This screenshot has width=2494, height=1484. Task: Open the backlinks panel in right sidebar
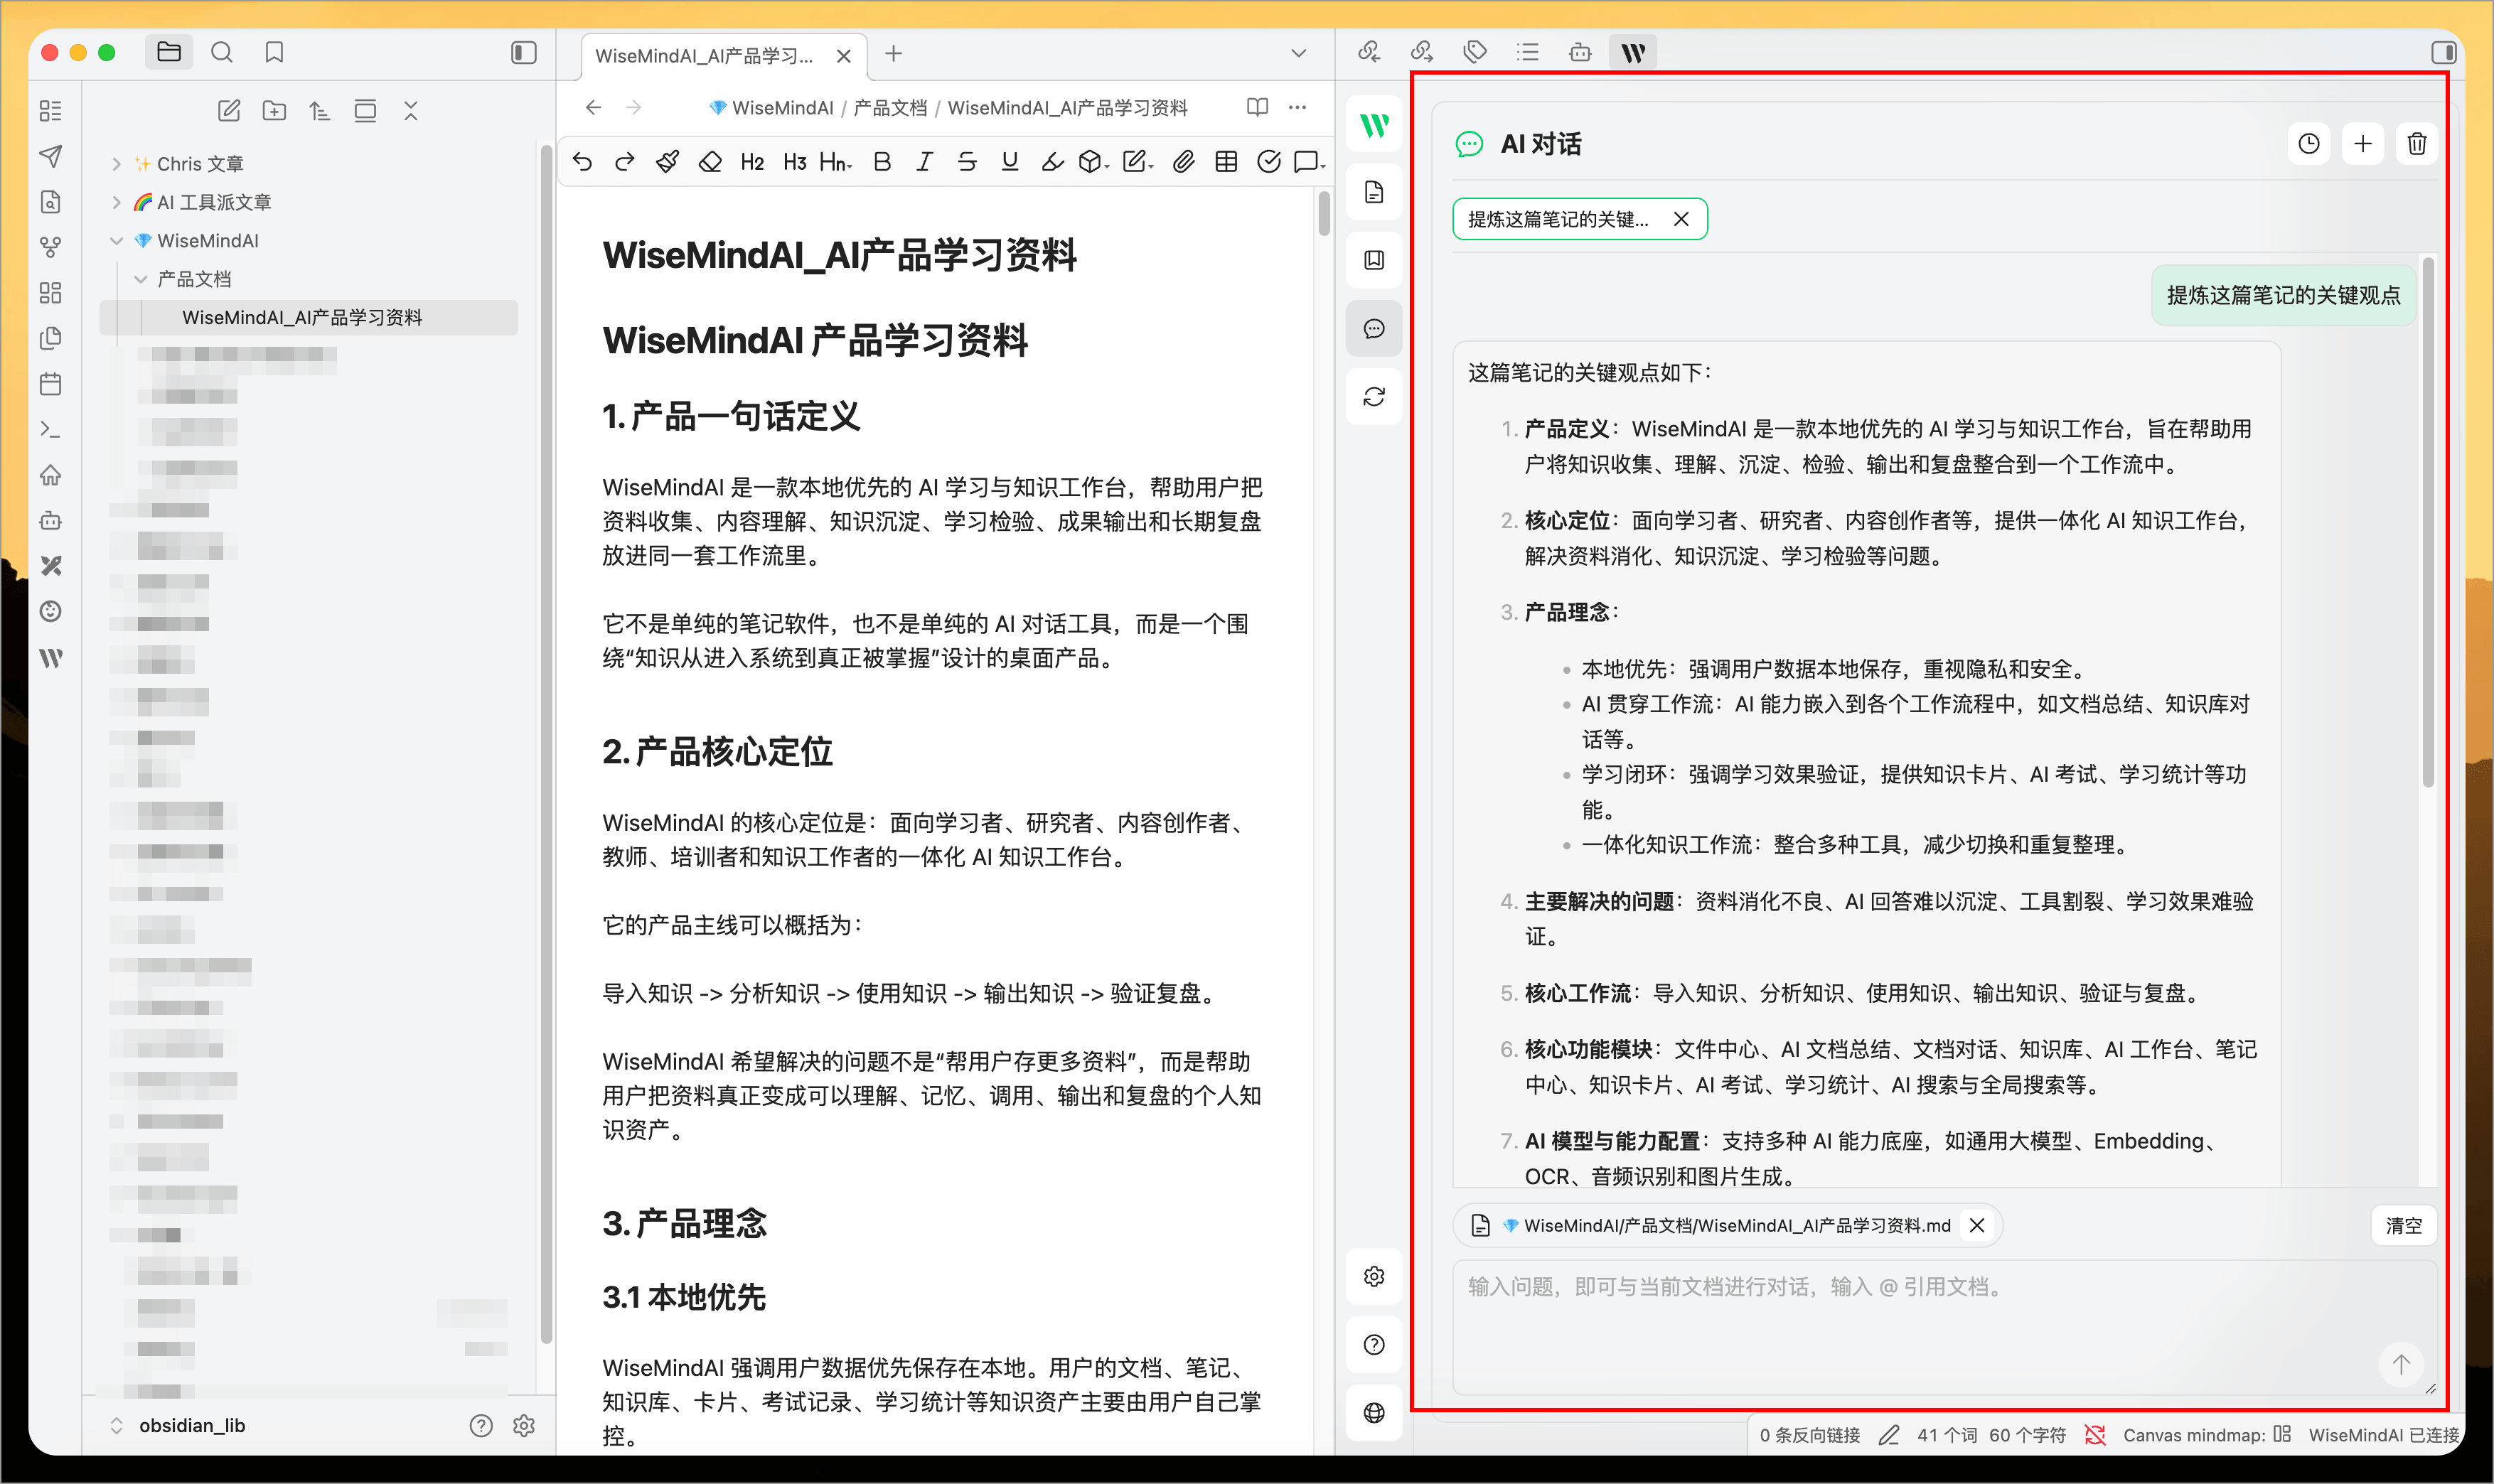[1369, 52]
